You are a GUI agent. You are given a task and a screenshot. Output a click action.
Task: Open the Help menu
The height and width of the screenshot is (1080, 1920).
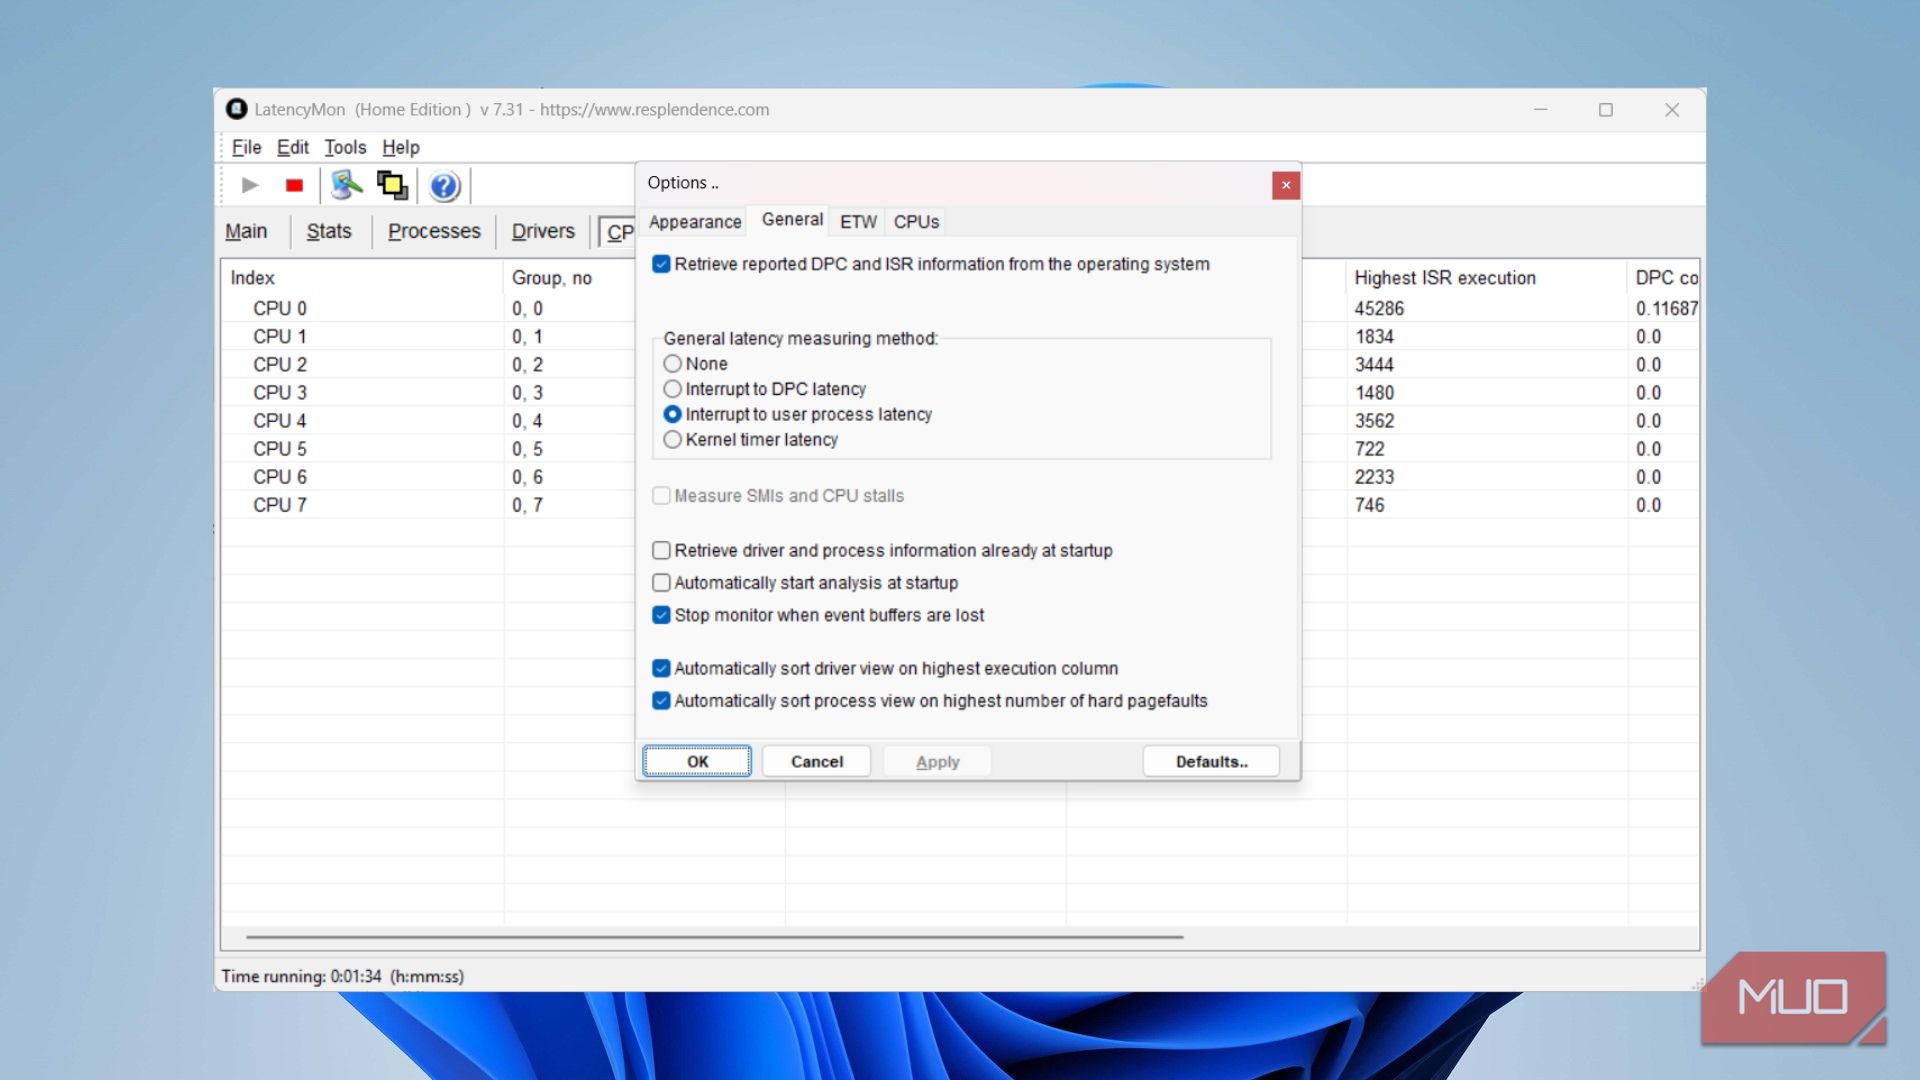(400, 147)
